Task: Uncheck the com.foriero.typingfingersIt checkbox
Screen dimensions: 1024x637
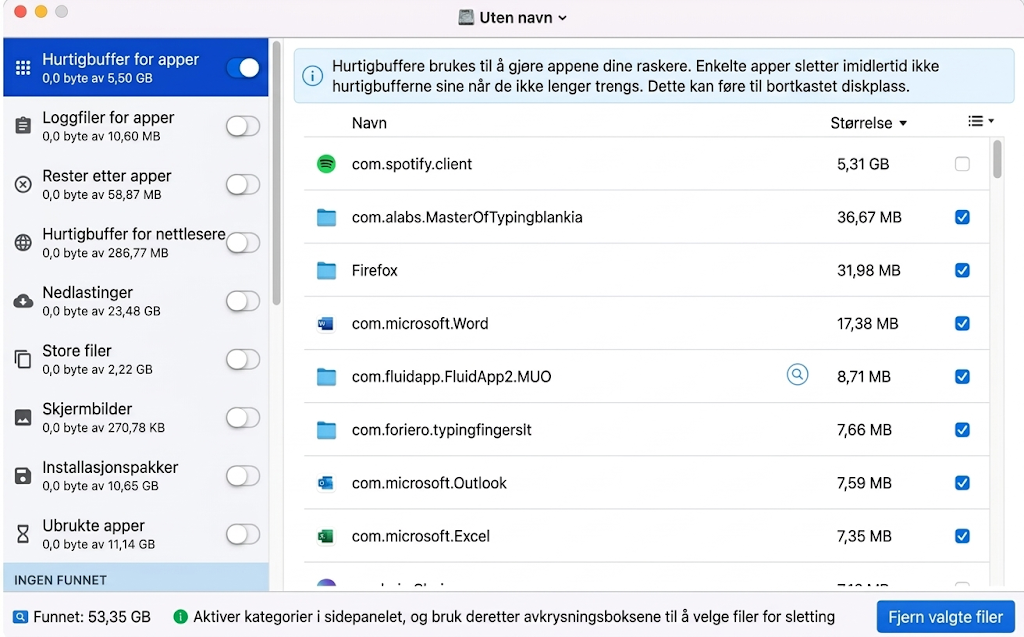Action: [x=962, y=430]
